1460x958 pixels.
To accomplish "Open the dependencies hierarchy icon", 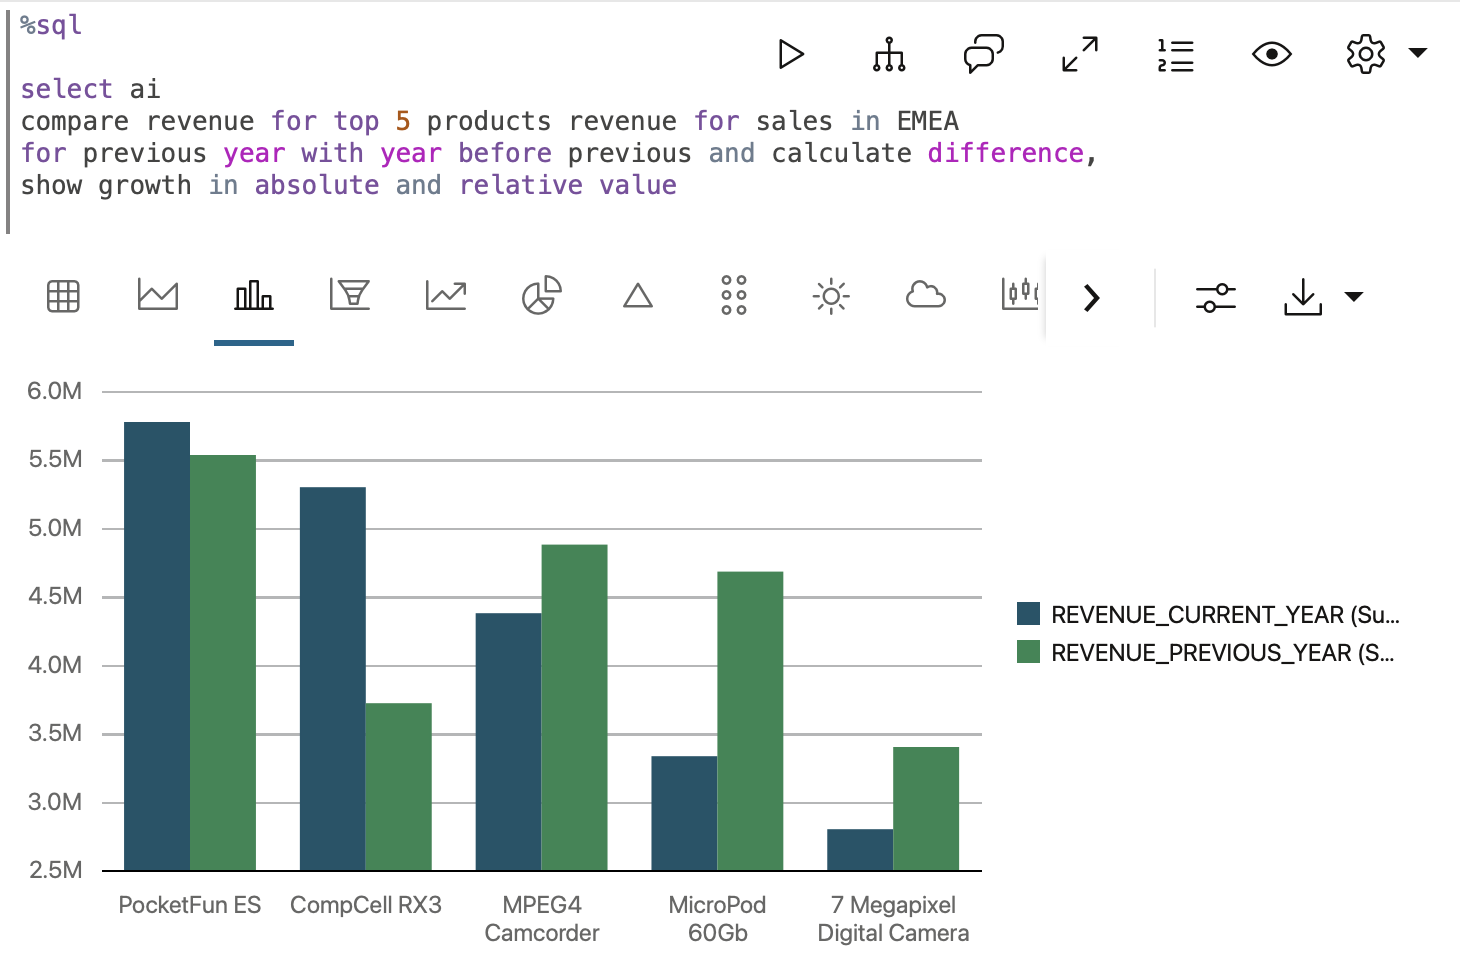I will click(x=888, y=54).
